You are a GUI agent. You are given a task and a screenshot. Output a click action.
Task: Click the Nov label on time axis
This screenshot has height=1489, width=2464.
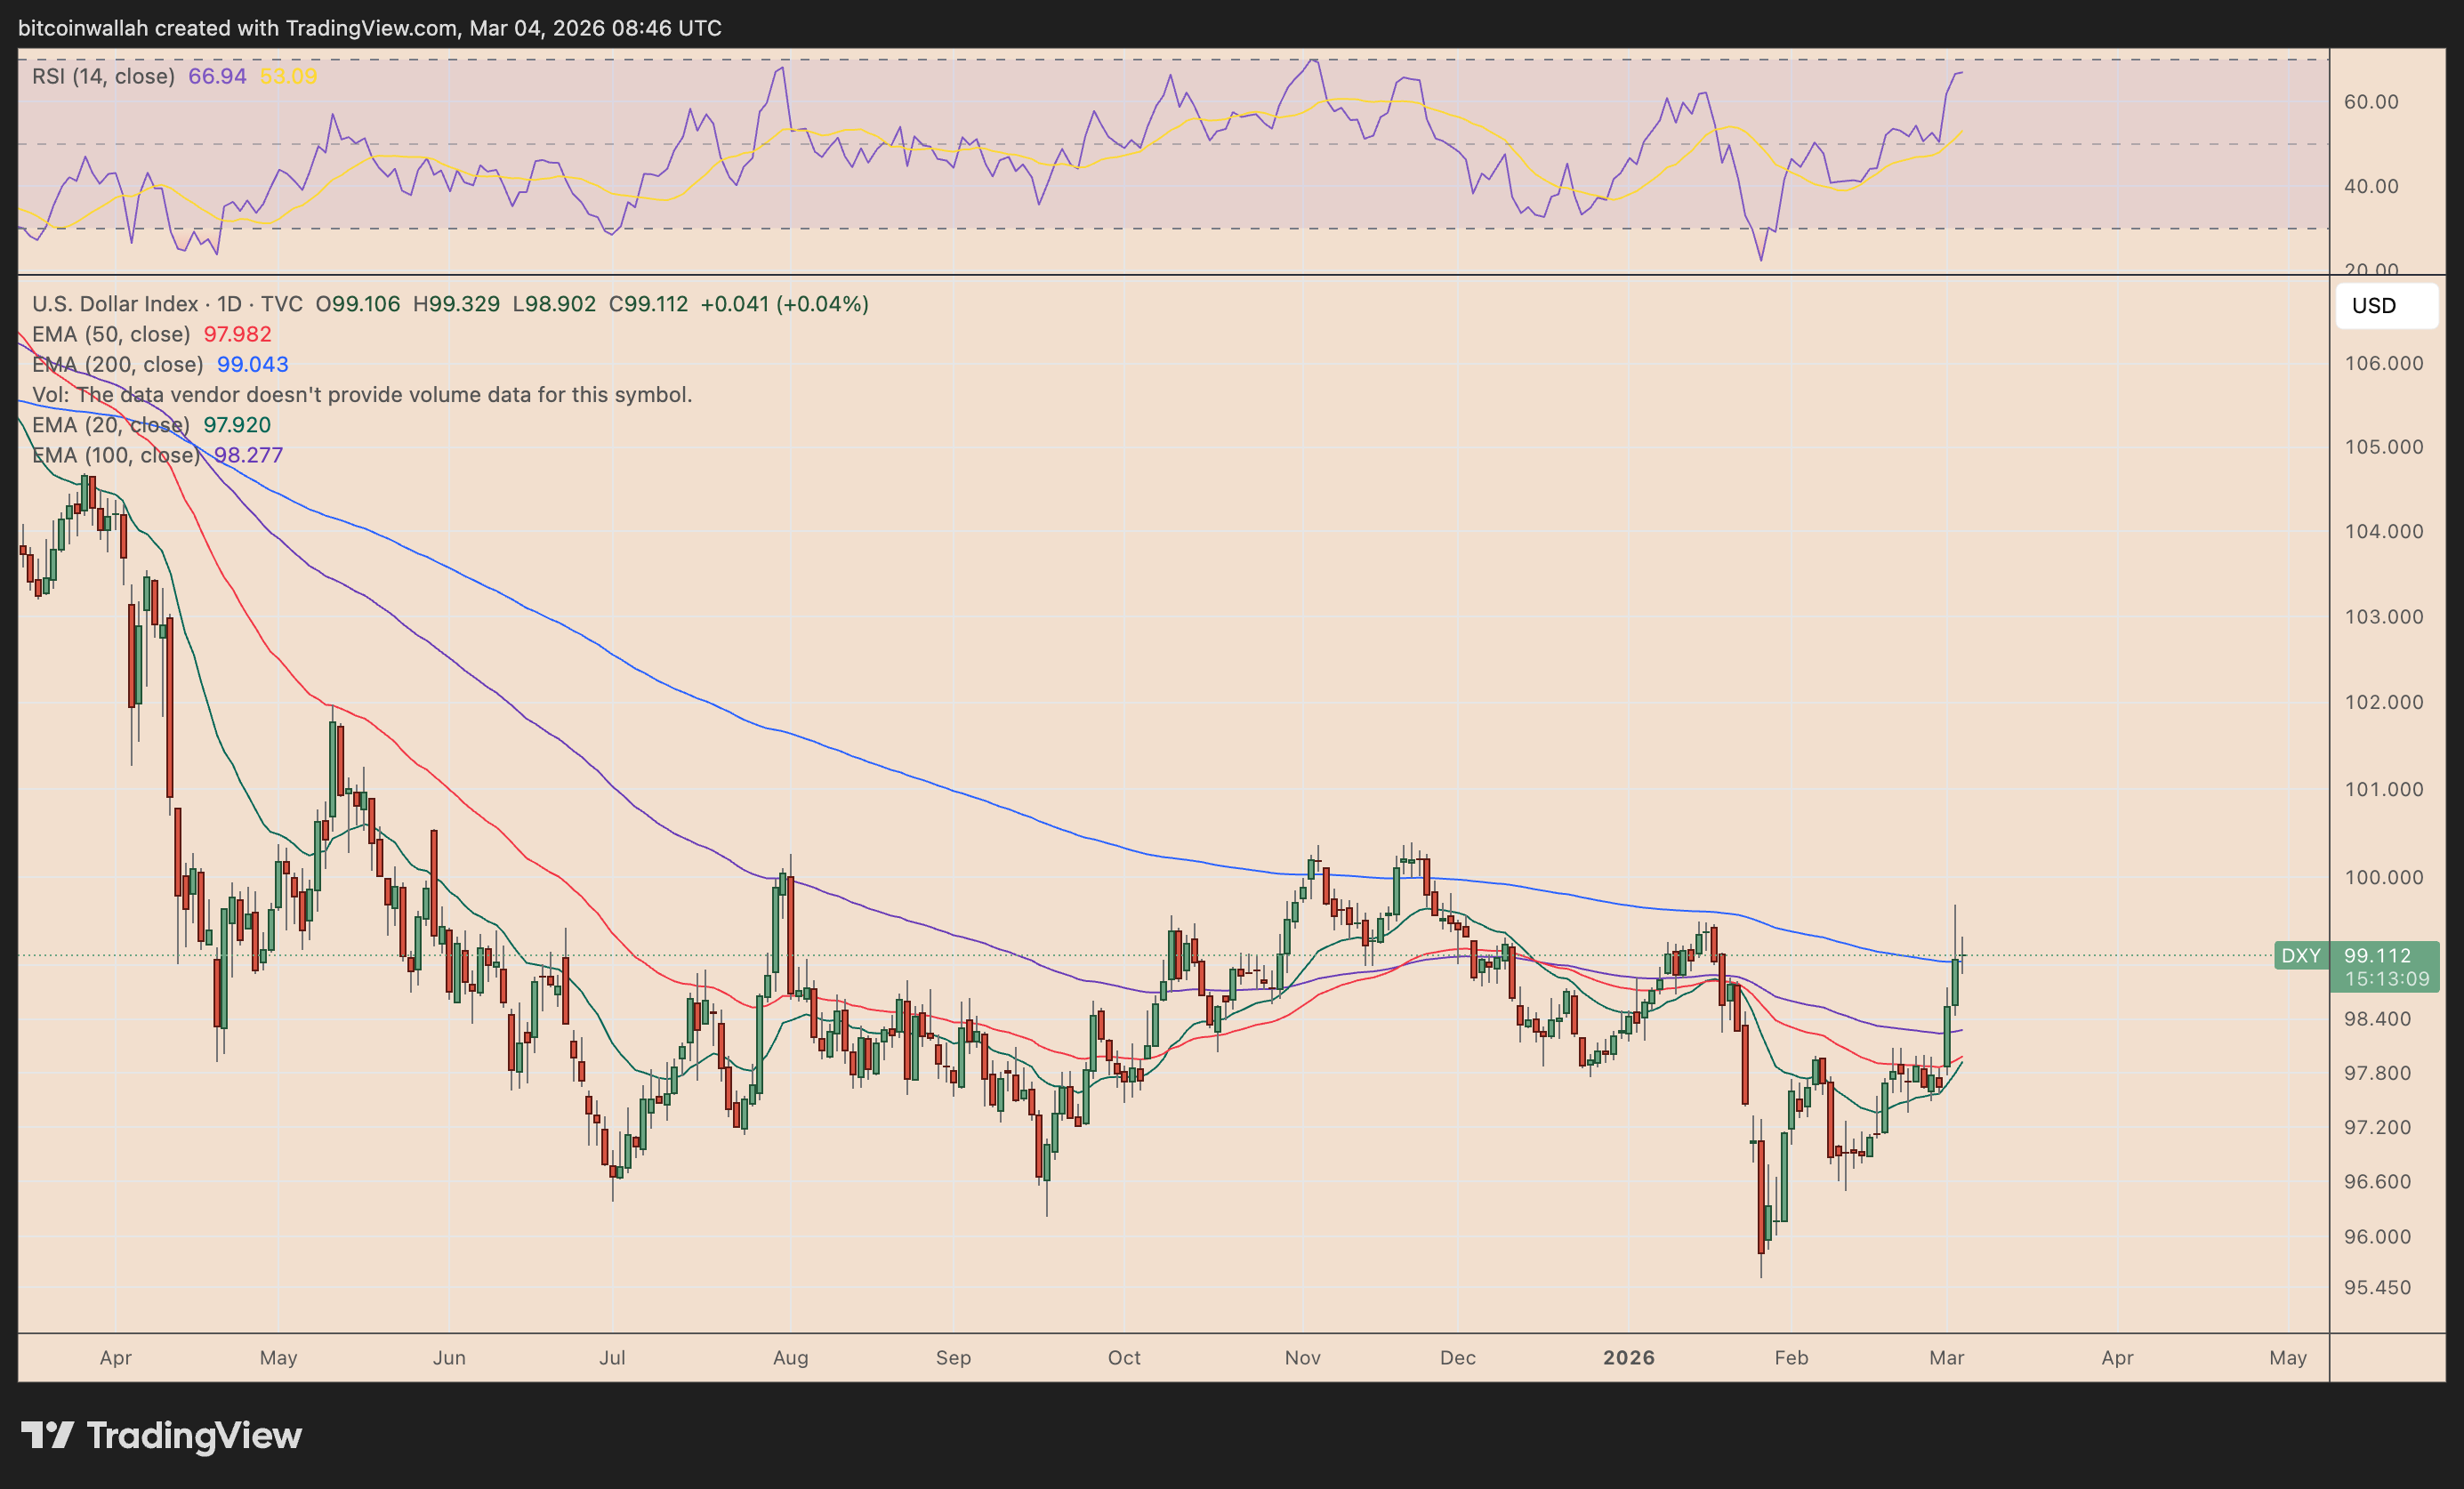tap(1302, 1357)
